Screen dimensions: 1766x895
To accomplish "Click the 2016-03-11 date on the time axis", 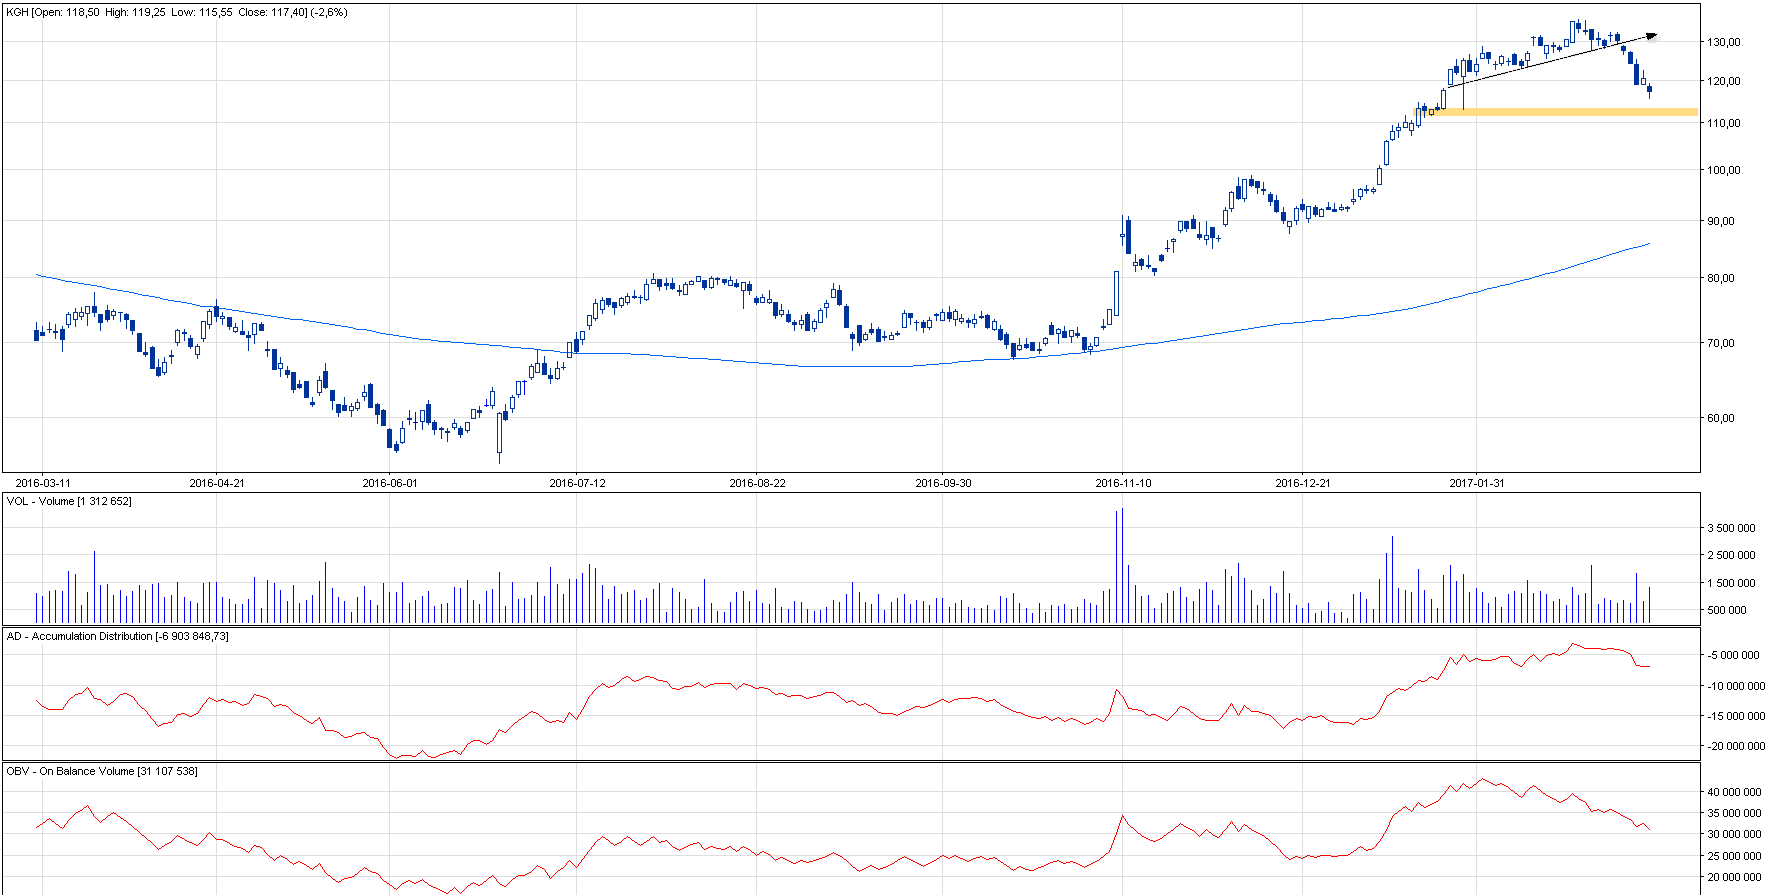I will tap(43, 483).
